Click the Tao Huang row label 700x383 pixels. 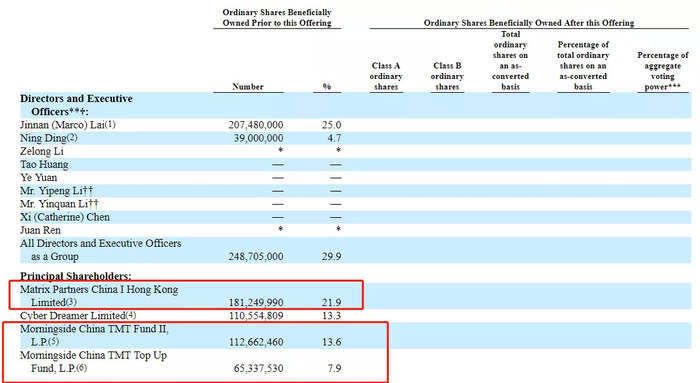pos(44,165)
